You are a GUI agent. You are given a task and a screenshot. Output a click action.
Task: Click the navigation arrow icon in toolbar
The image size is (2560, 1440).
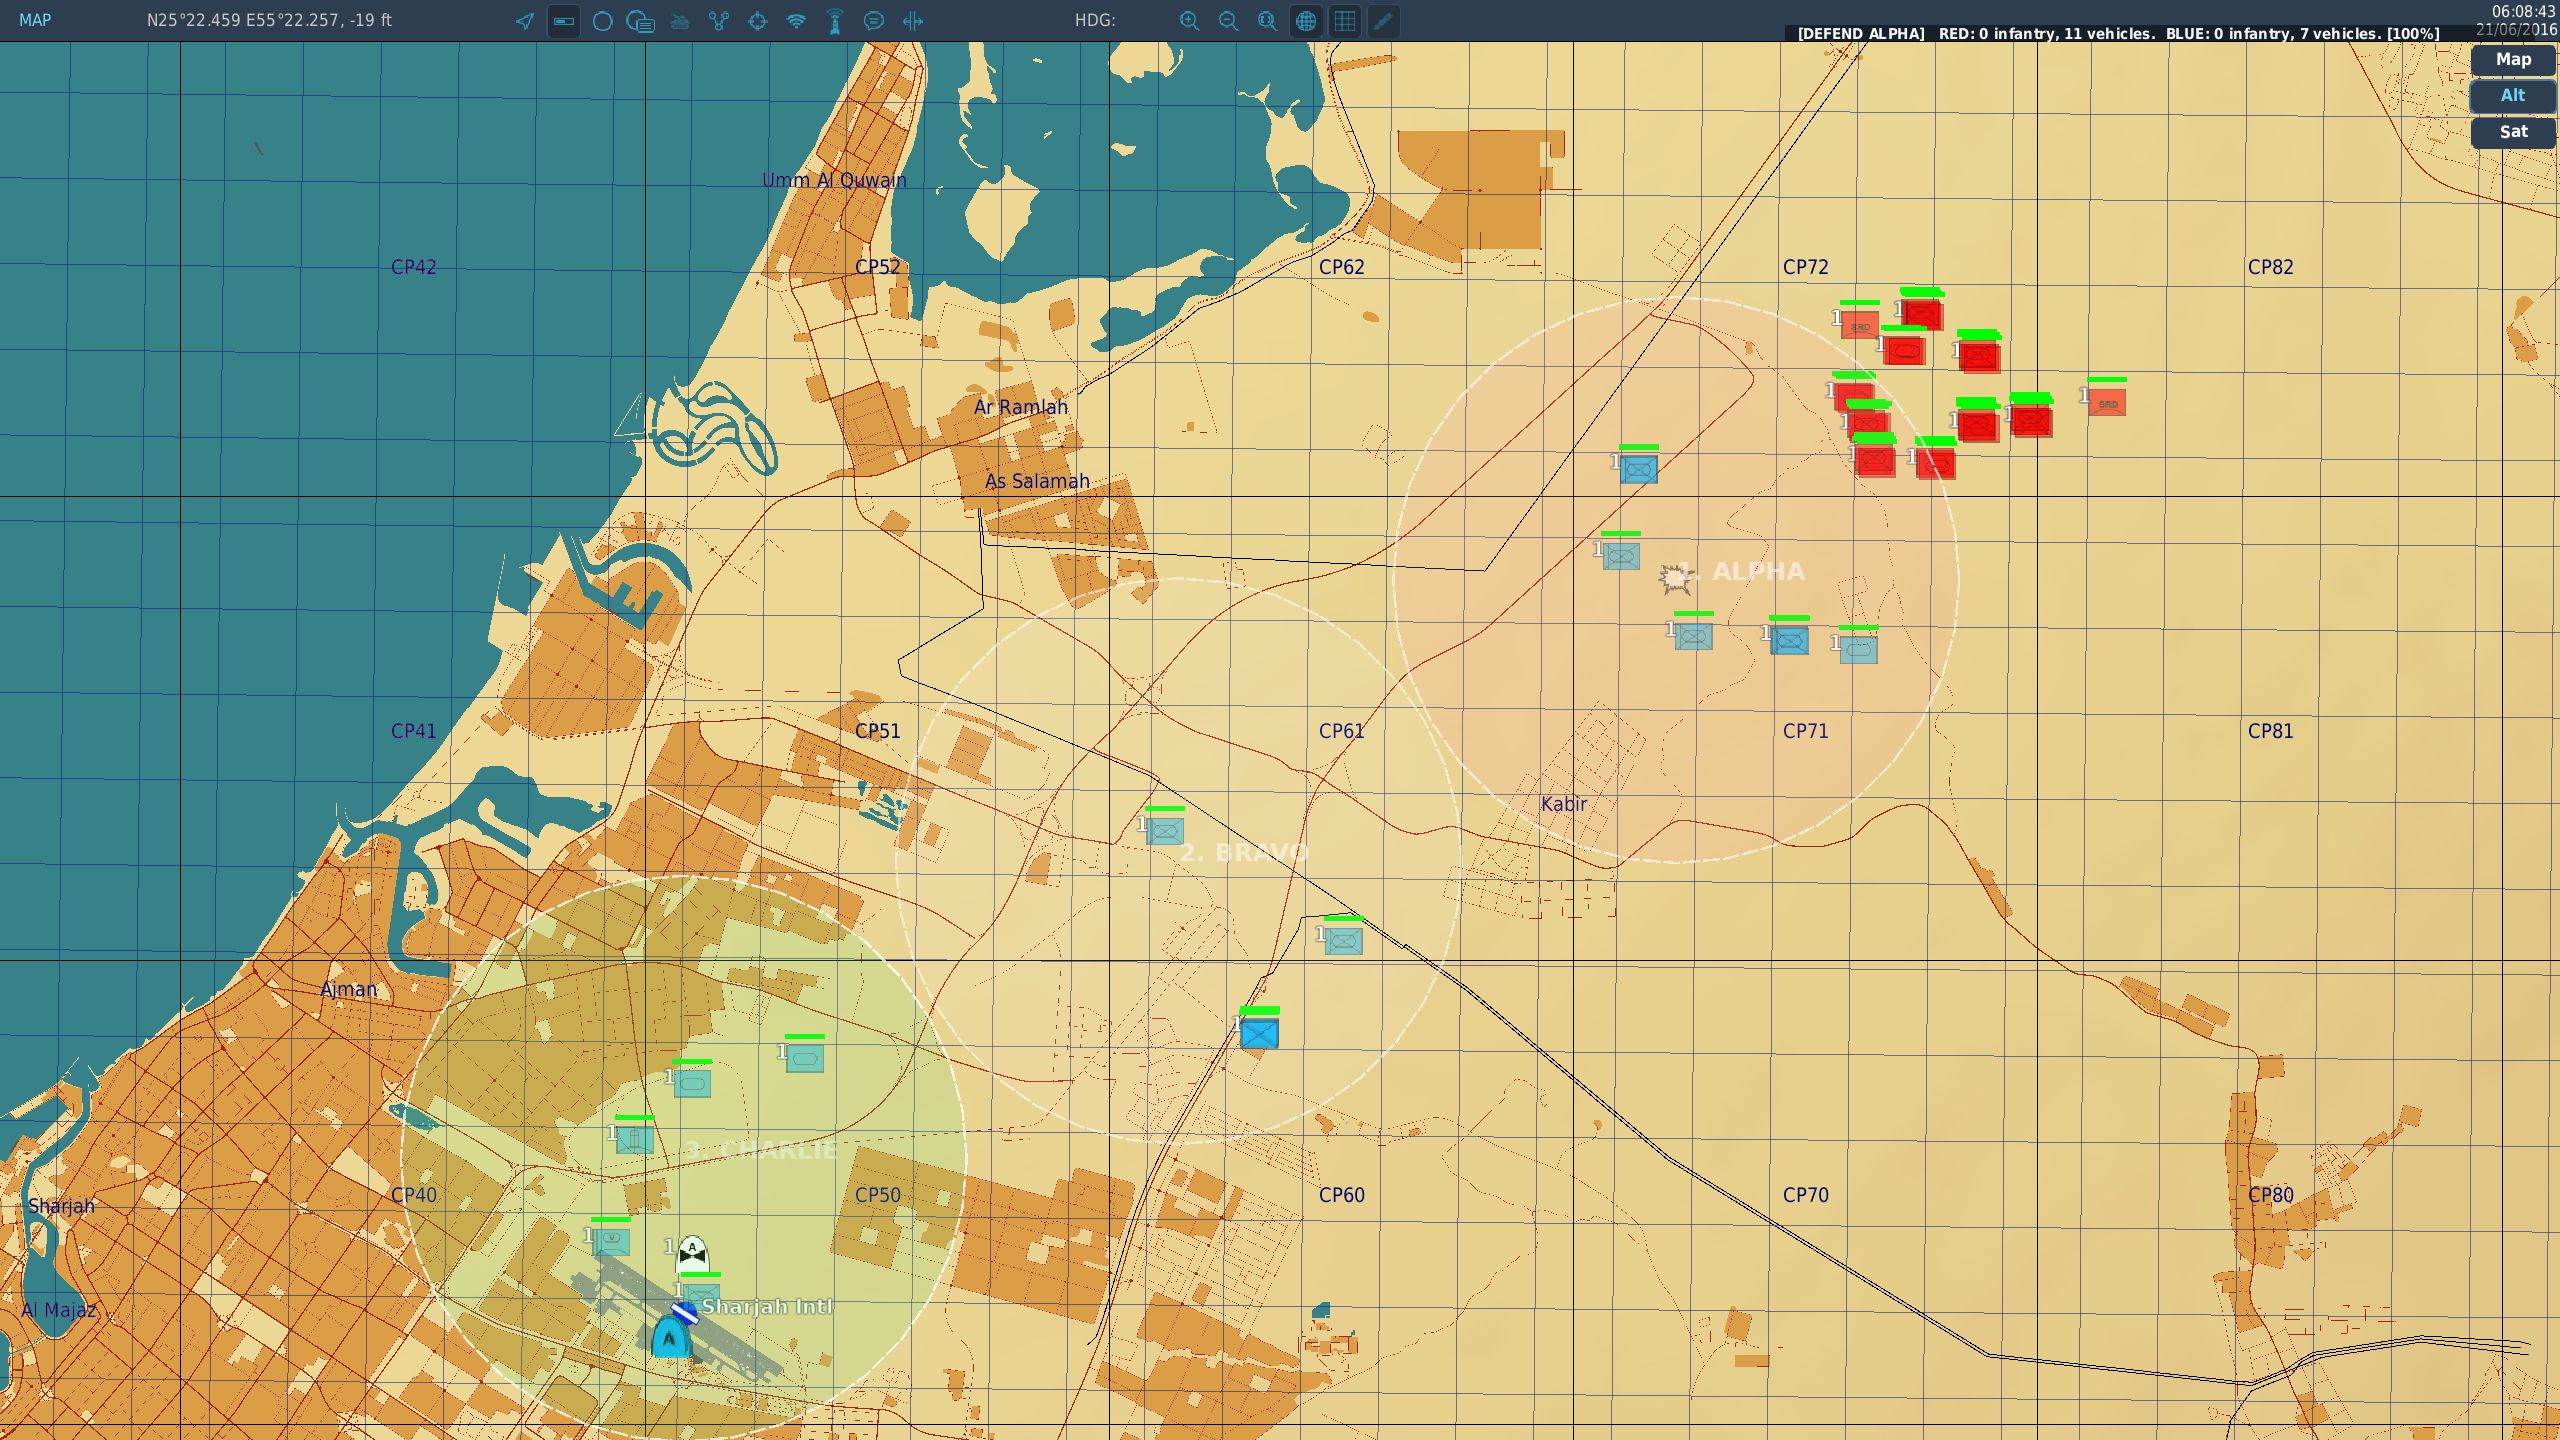(524, 21)
